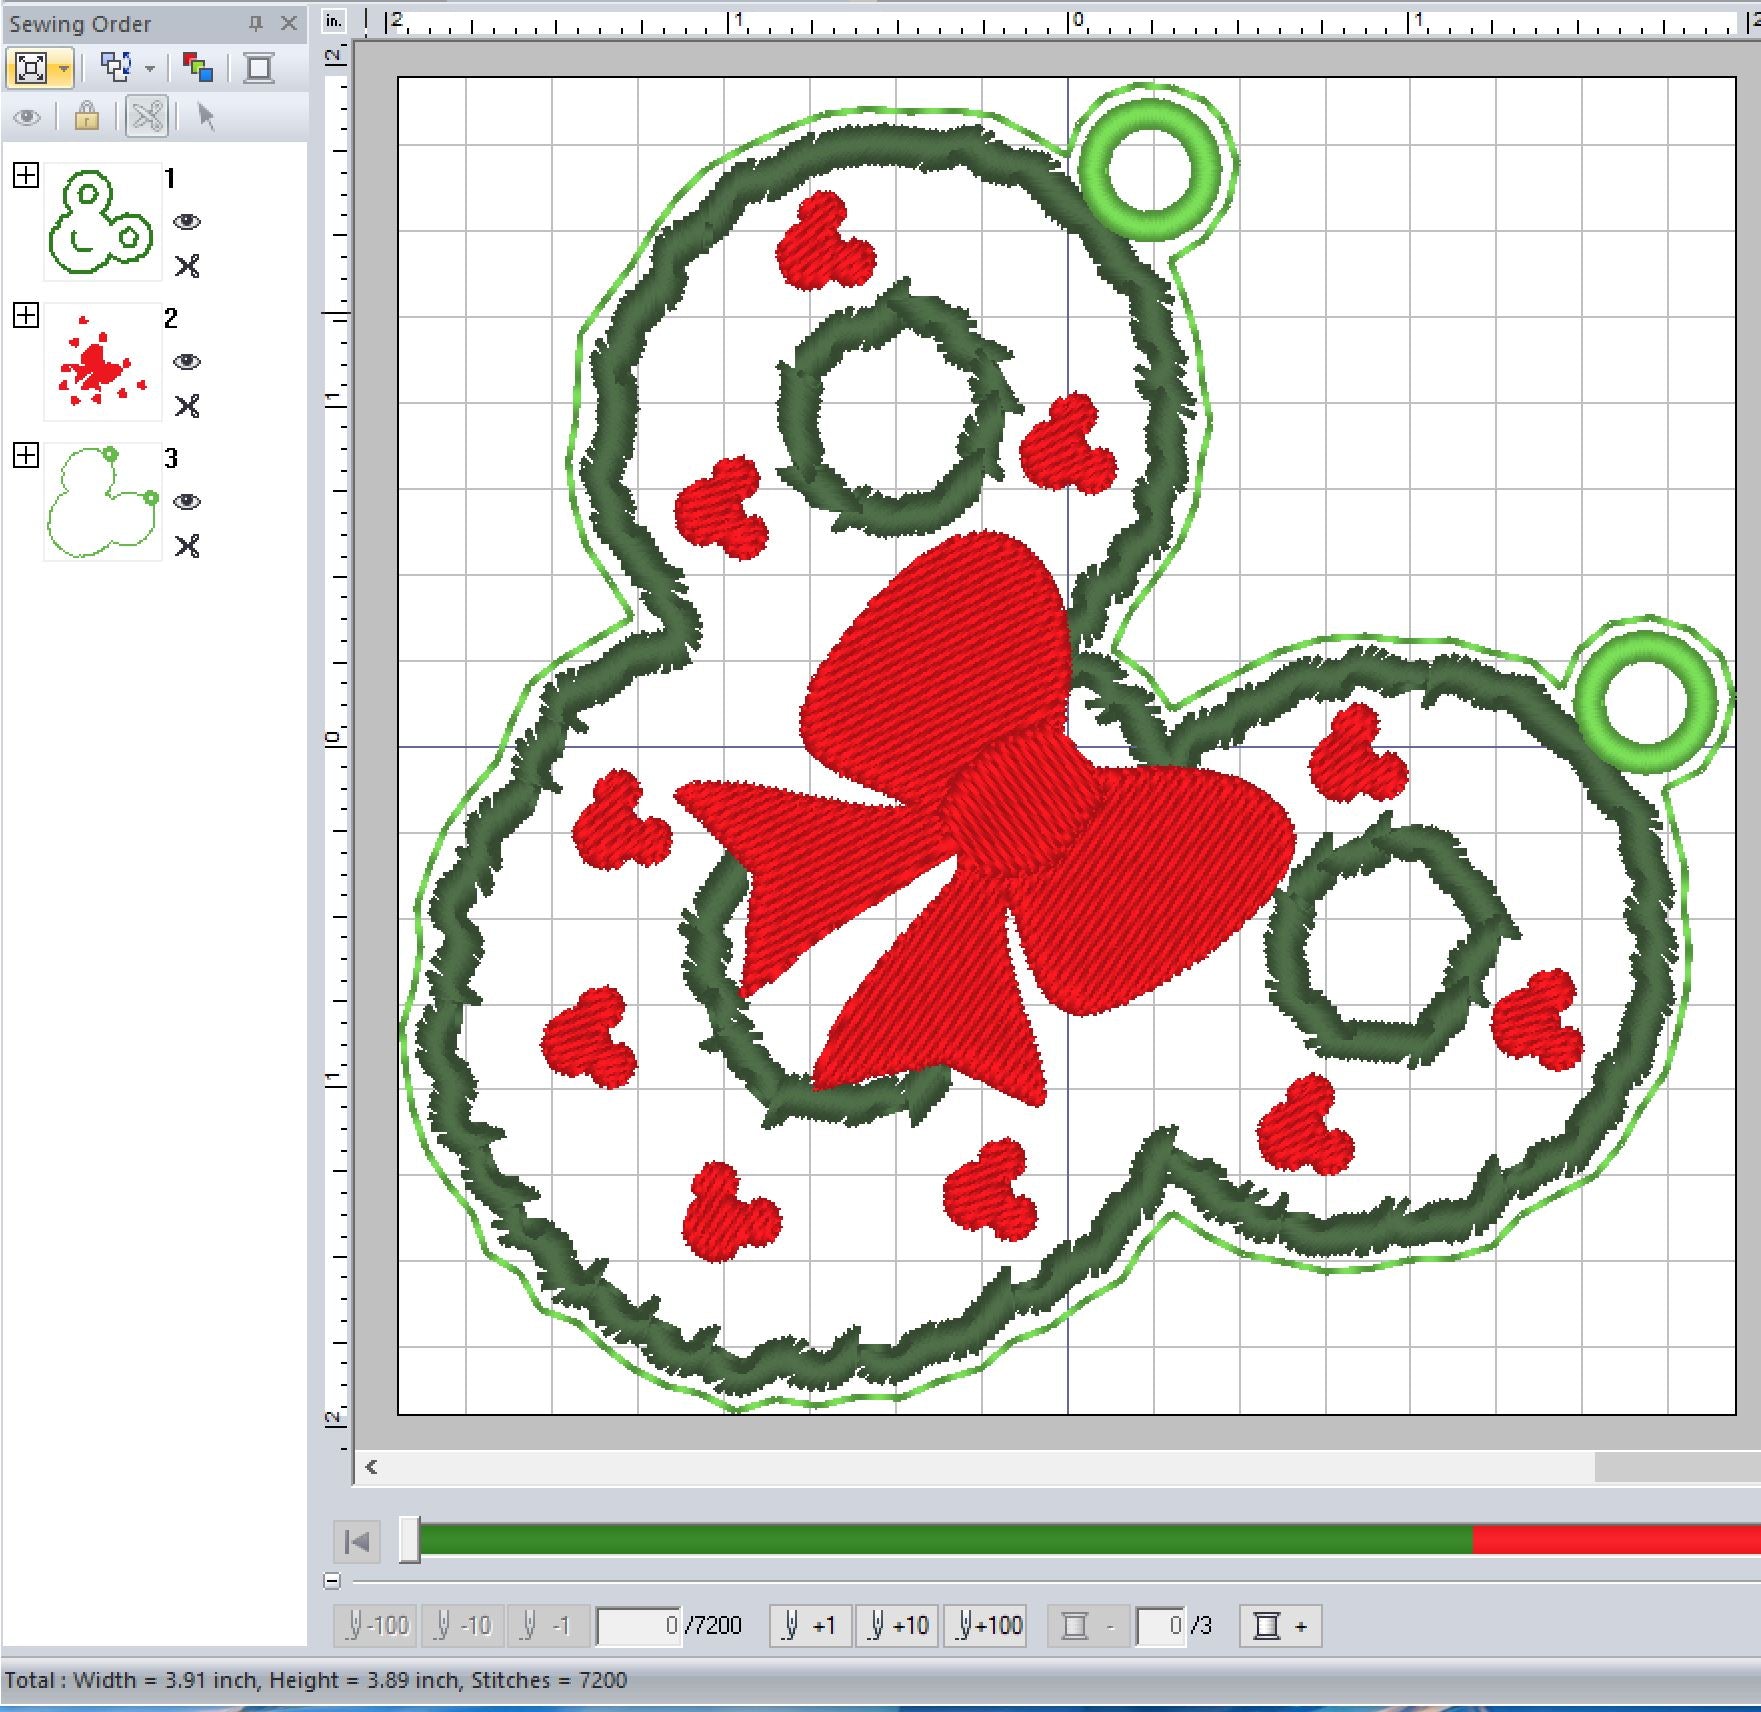Click the overlapping squares sewing order icon
The height and width of the screenshot is (1712, 1761).
coord(117,68)
